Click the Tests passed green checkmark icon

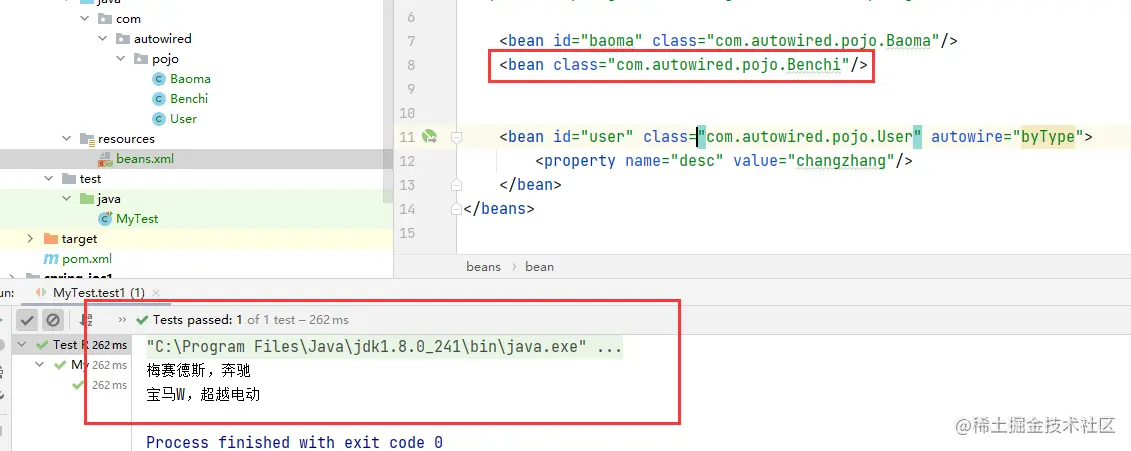point(142,320)
